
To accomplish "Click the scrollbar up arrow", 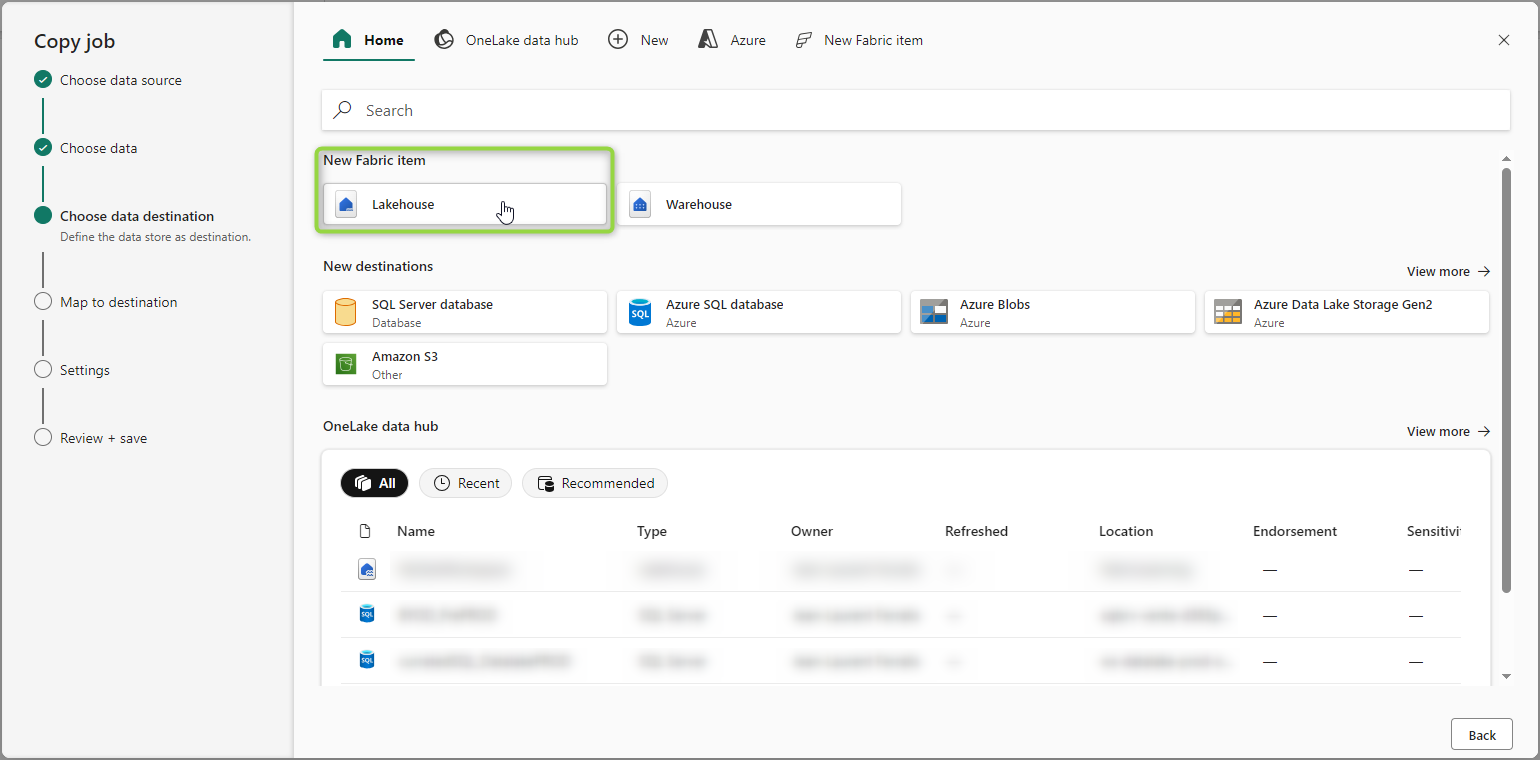I will pyautogui.click(x=1507, y=159).
